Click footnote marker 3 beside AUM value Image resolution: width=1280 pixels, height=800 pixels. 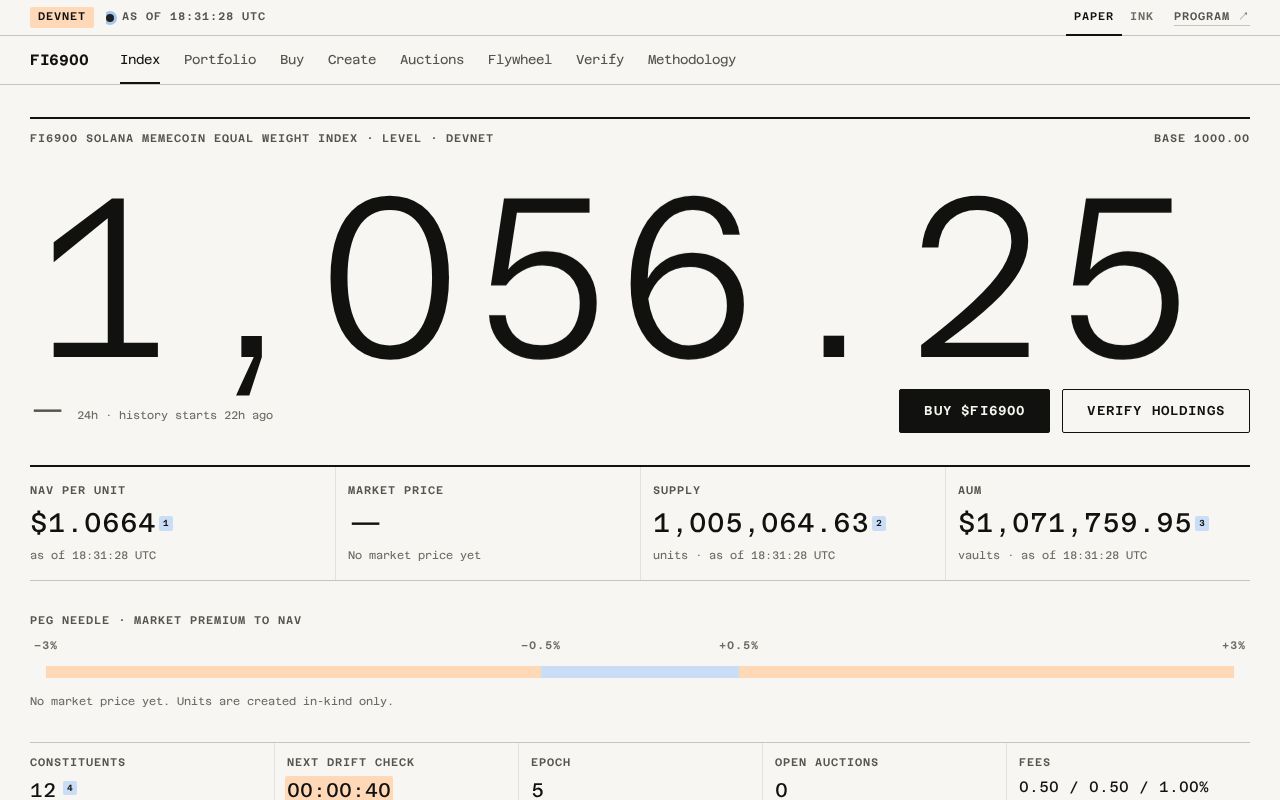tap(1202, 523)
